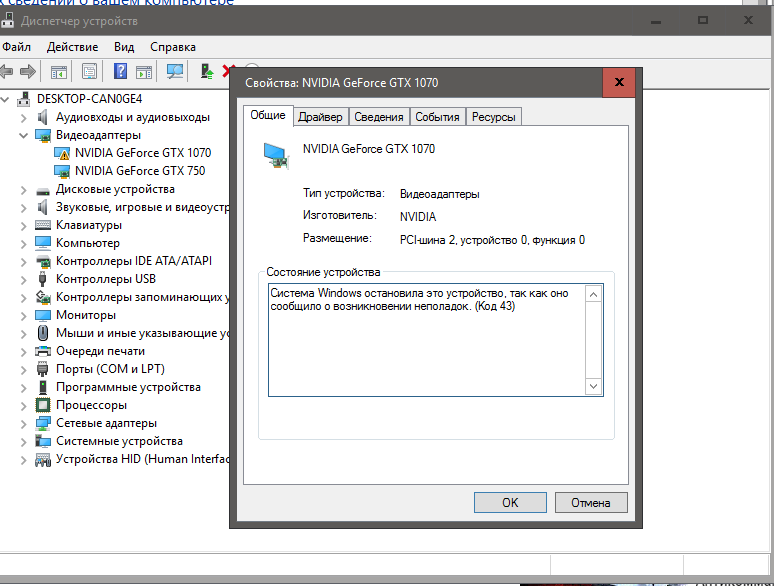
Task: Click the GTX 1070 warning icon in tree
Action: 62,154
